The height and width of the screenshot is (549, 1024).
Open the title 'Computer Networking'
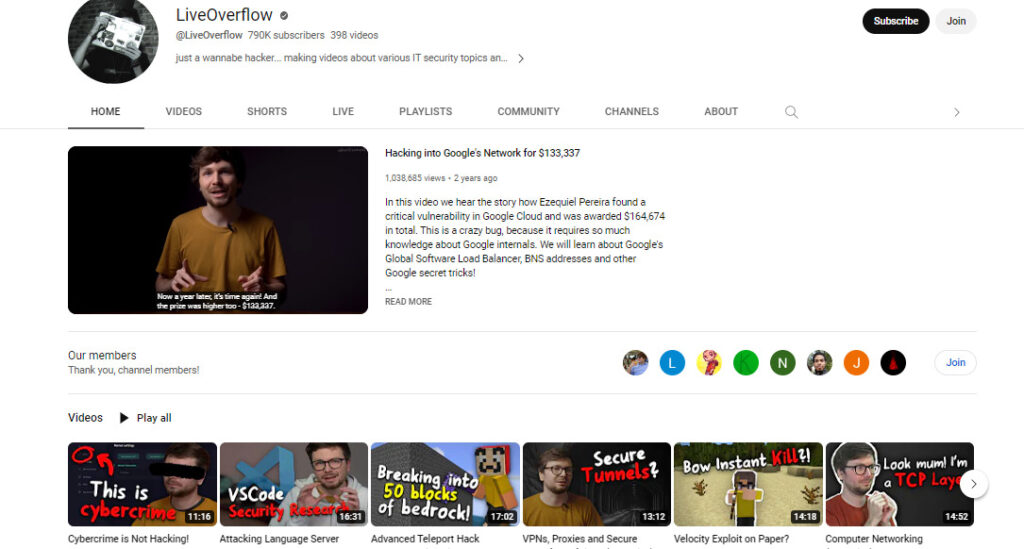874,539
